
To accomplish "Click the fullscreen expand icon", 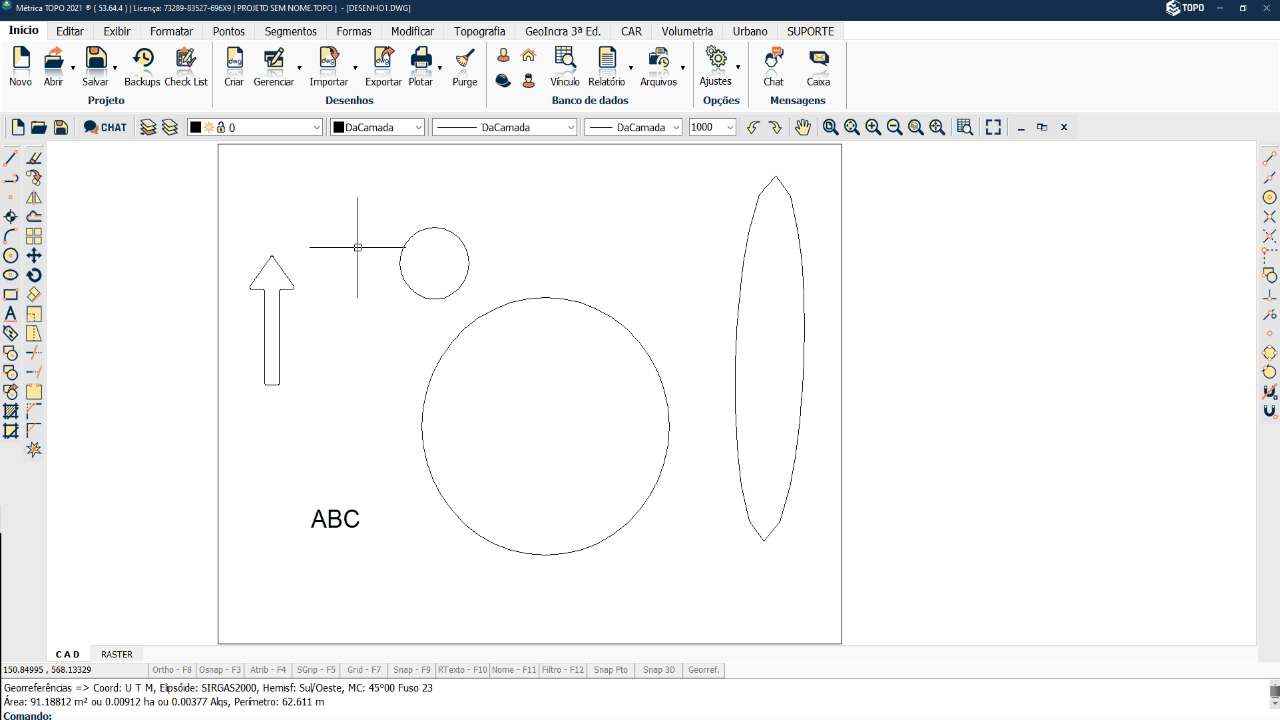I will tap(993, 127).
